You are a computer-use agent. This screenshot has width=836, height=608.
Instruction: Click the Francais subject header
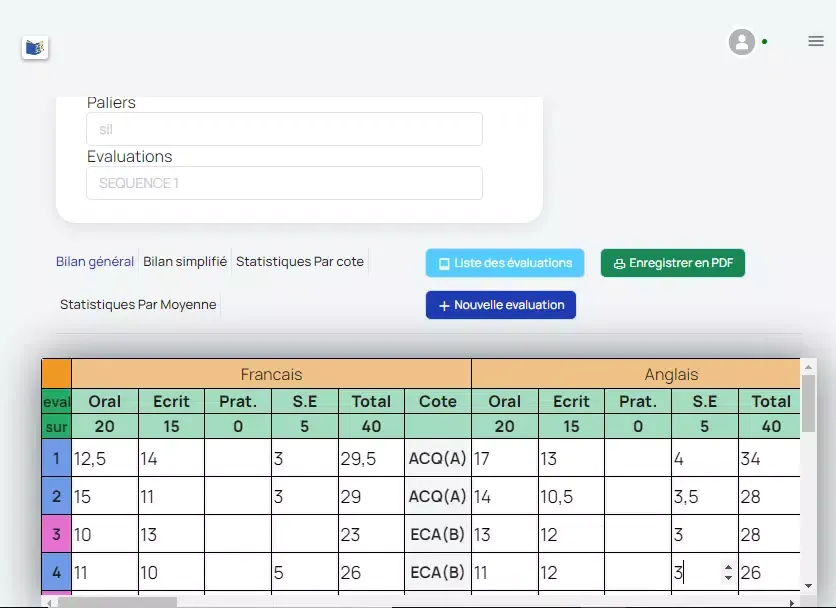pos(271,374)
